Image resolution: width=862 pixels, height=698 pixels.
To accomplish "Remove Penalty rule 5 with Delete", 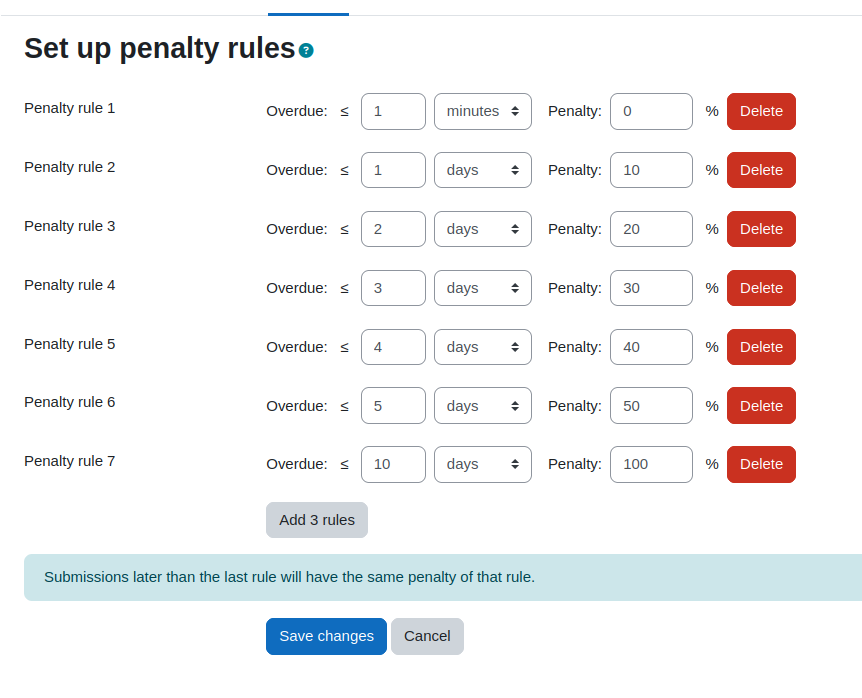I will [x=761, y=347].
